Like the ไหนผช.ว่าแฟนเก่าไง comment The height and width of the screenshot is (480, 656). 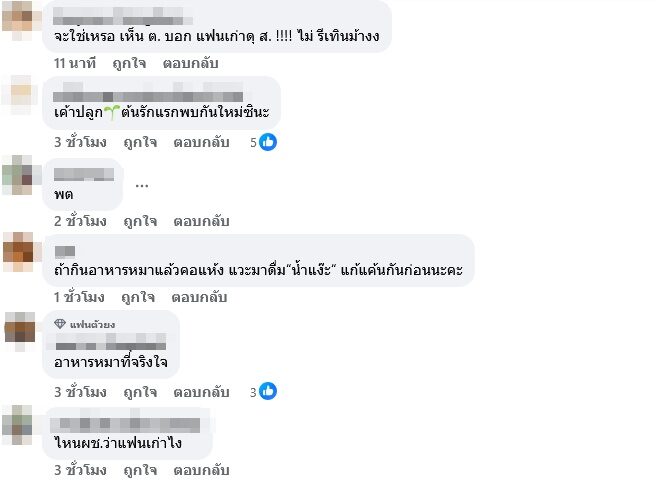[x=140, y=470]
